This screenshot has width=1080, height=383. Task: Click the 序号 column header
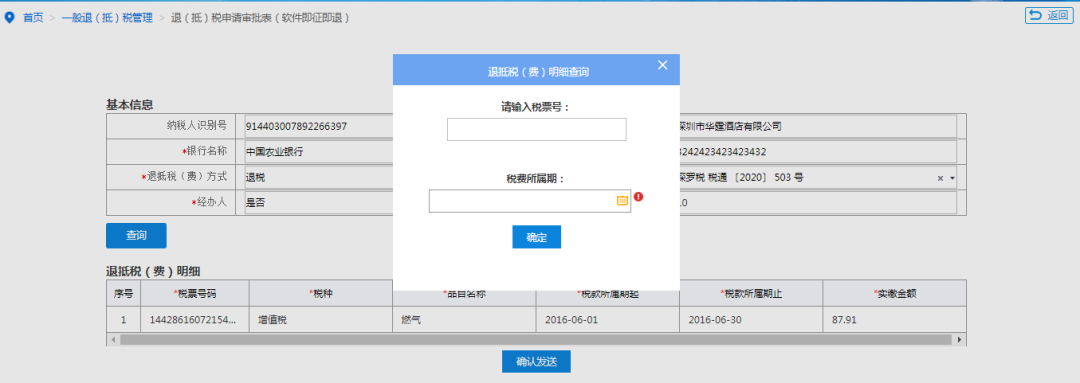tap(124, 293)
